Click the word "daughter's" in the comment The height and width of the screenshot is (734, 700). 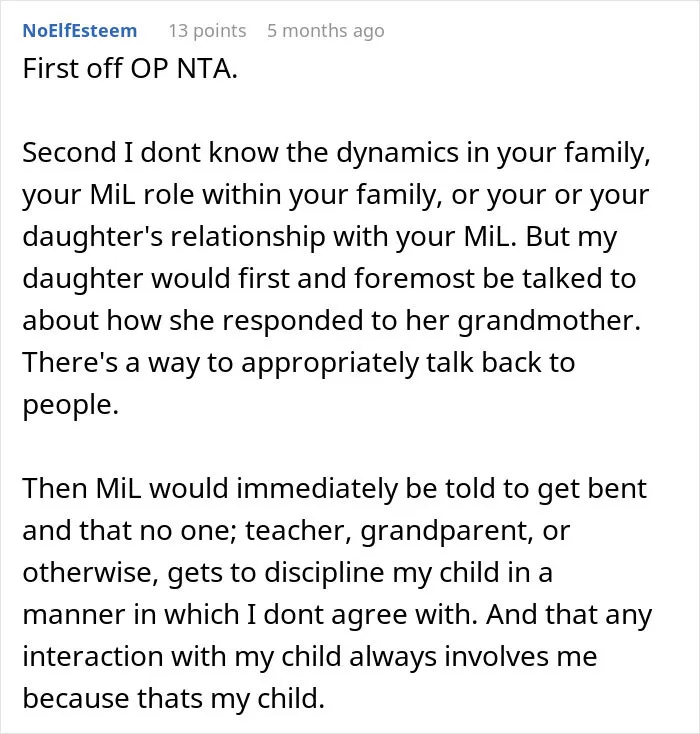click(x=93, y=236)
